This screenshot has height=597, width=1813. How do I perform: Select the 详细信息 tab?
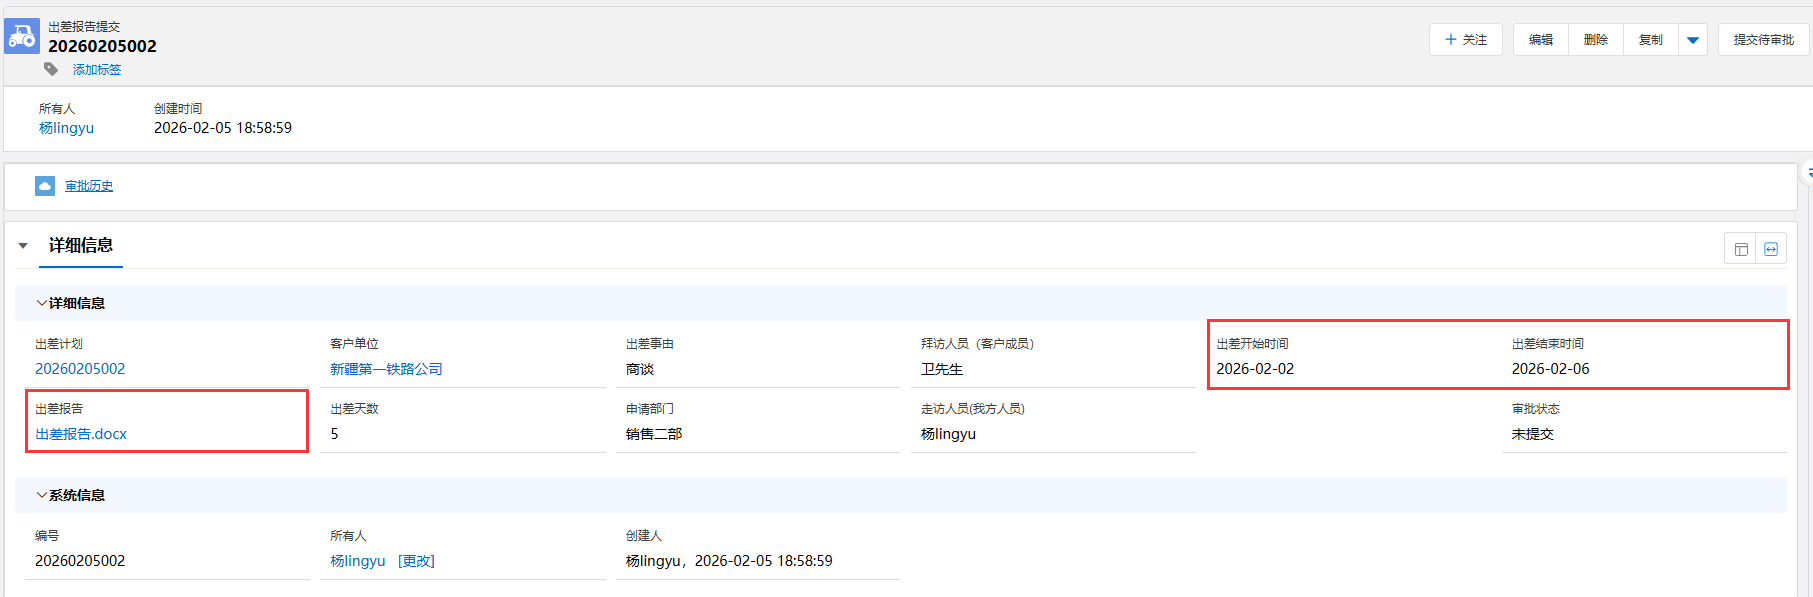(81, 246)
